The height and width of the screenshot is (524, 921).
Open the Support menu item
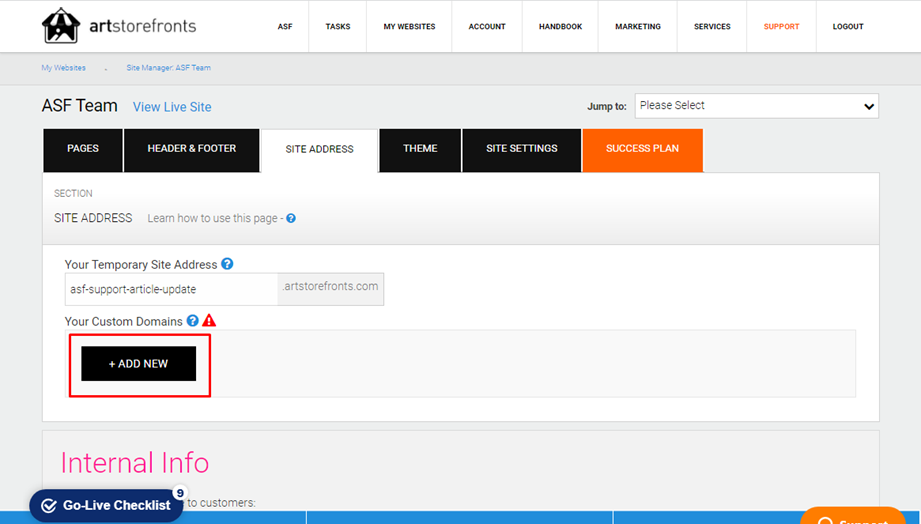[781, 26]
